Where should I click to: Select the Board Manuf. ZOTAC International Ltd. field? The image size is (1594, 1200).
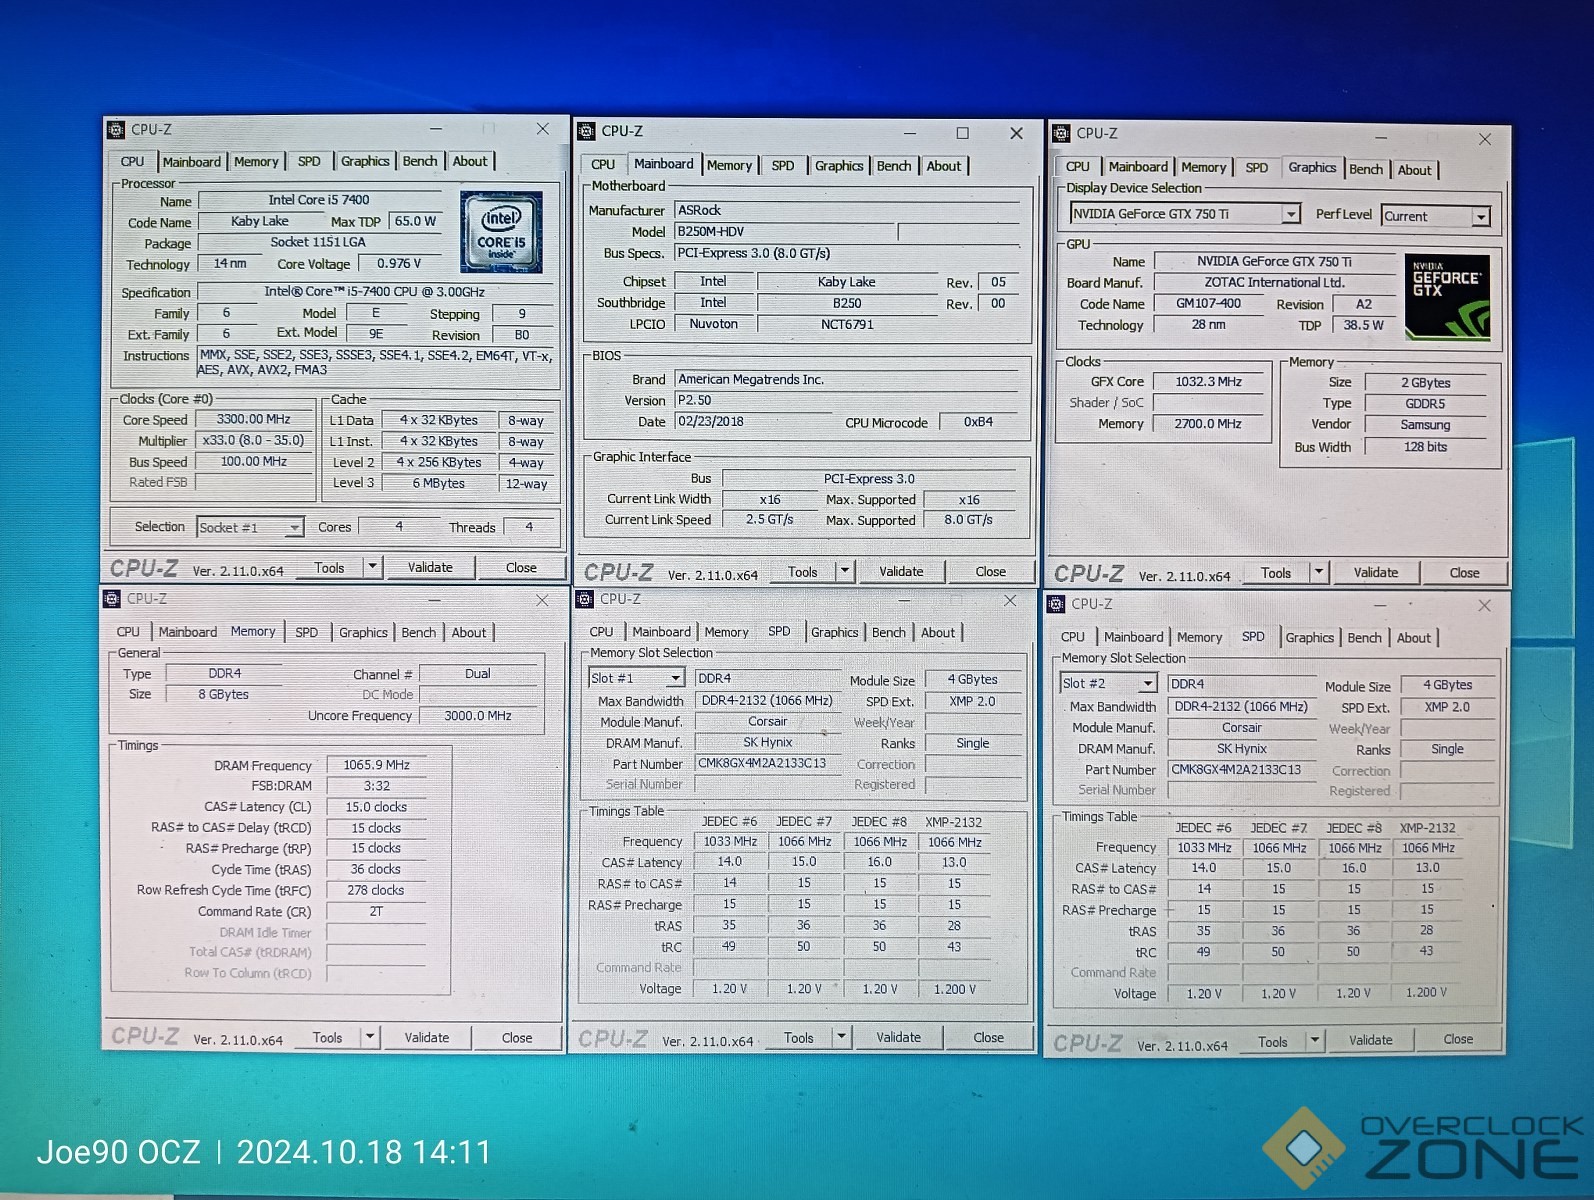coord(1274,282)
